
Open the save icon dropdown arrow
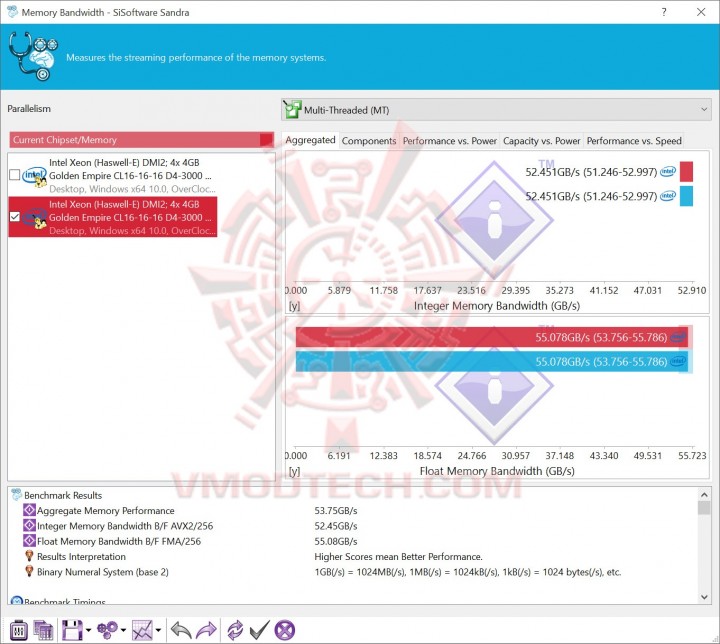[x=88, y=630]
